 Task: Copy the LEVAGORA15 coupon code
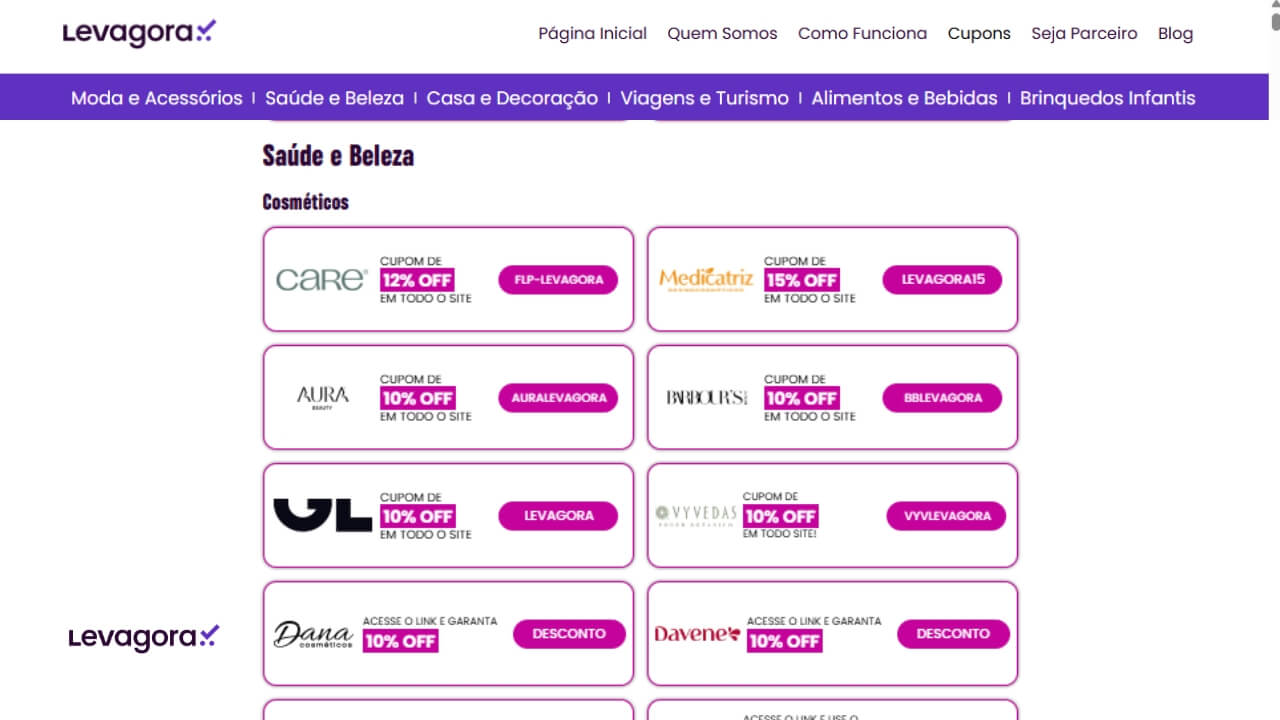pos(942,279)
